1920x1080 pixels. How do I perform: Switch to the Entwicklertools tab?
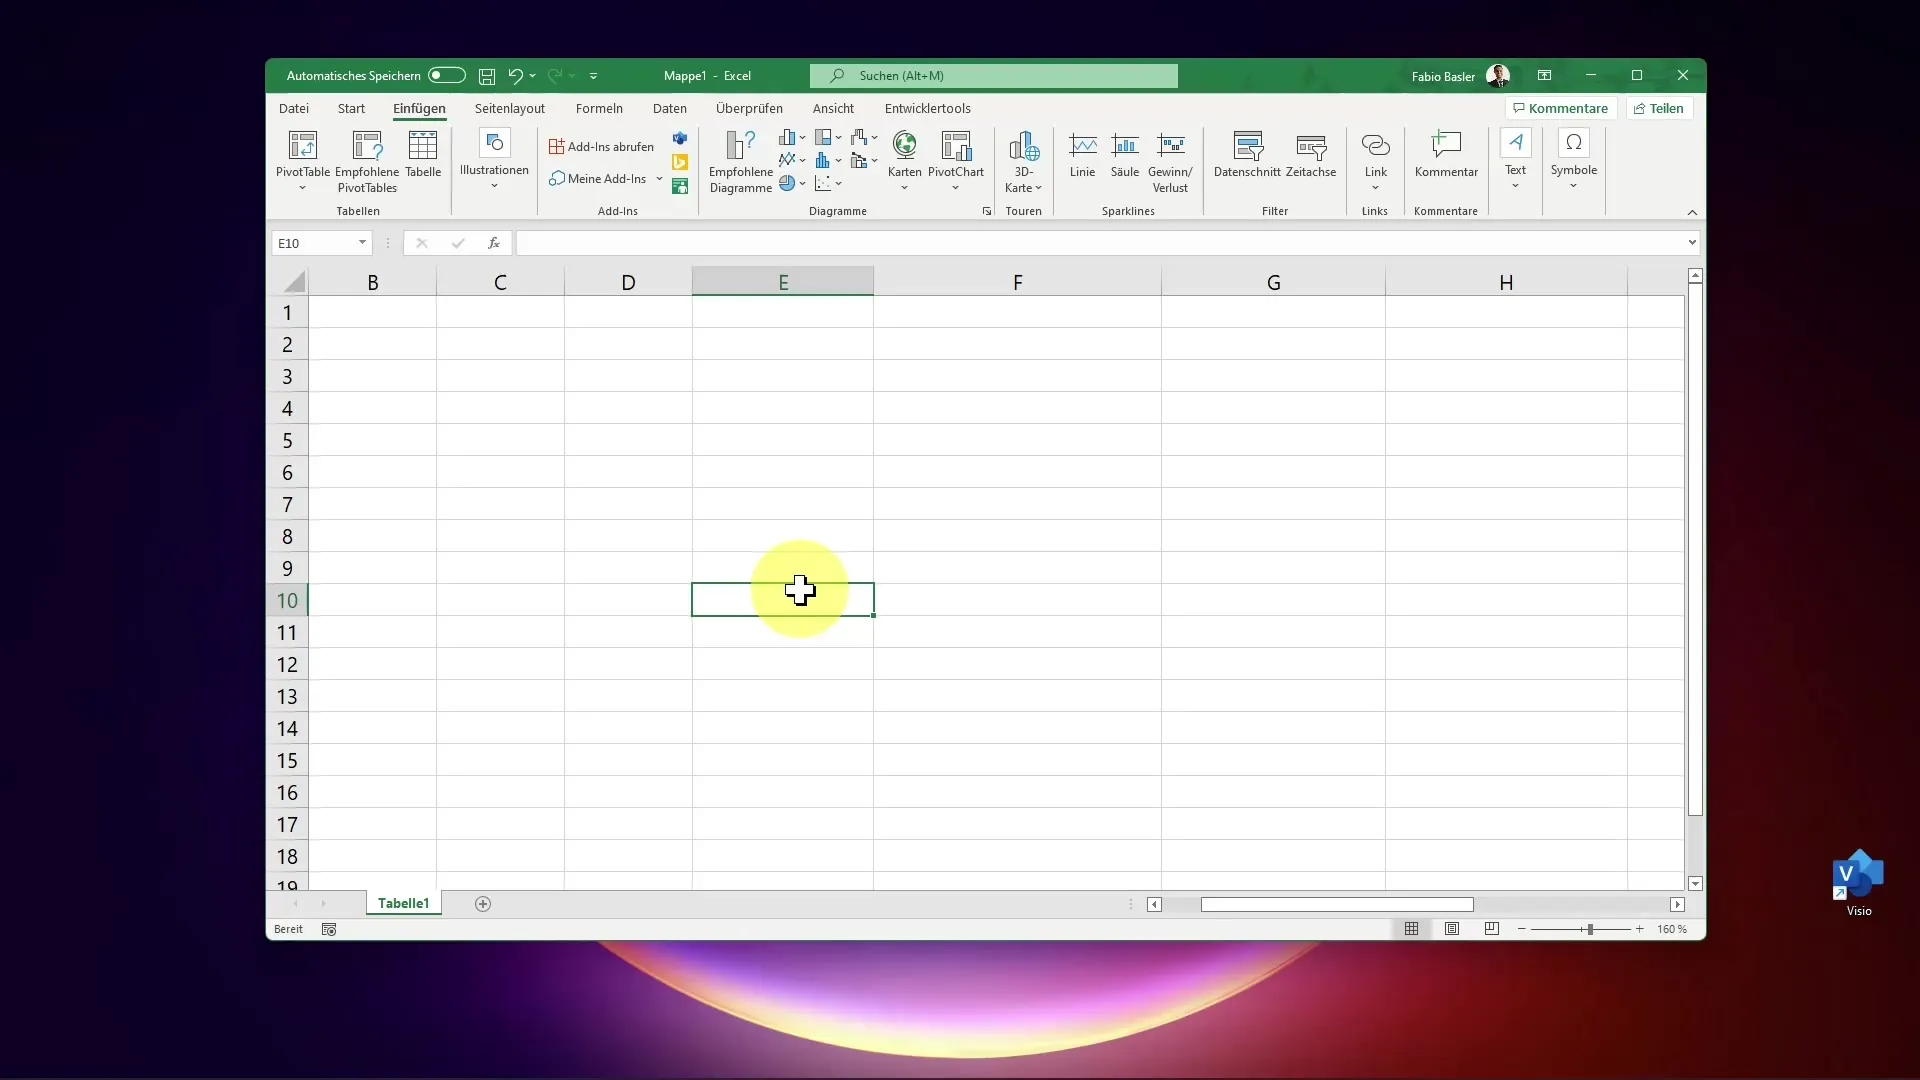click(x=927, y=108)
